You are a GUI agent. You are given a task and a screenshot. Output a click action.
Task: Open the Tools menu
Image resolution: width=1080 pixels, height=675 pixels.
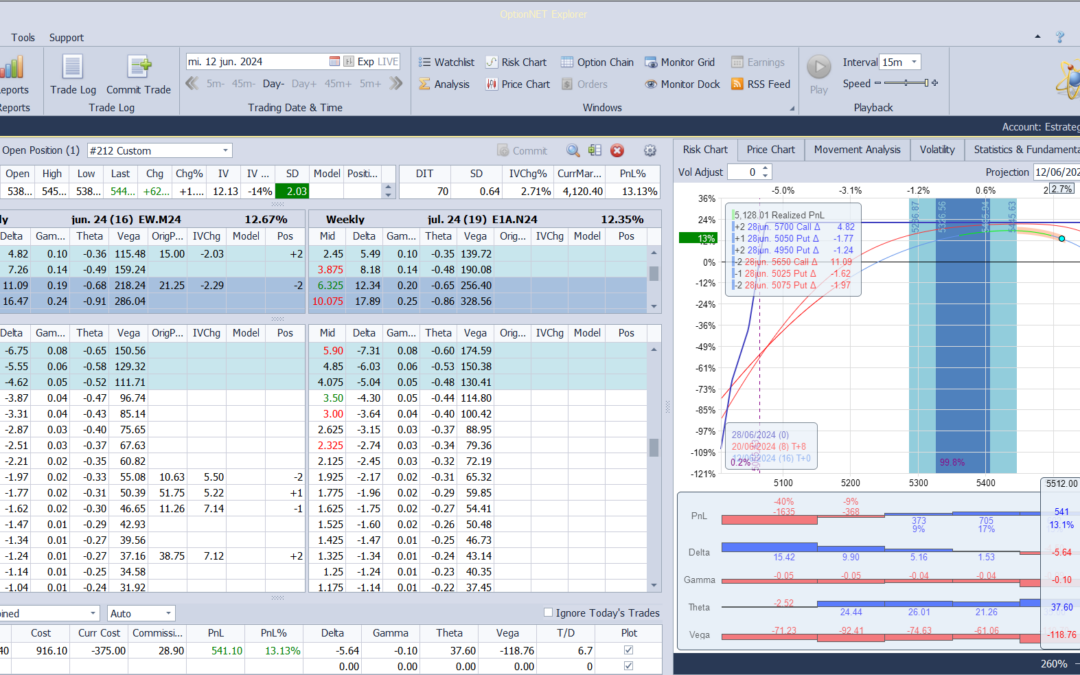click(23, 37)
